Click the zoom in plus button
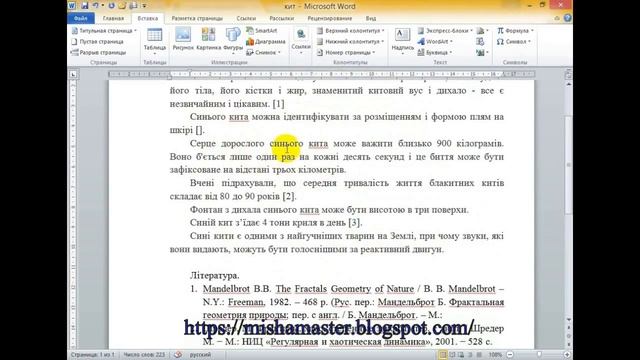 point(567,355)
